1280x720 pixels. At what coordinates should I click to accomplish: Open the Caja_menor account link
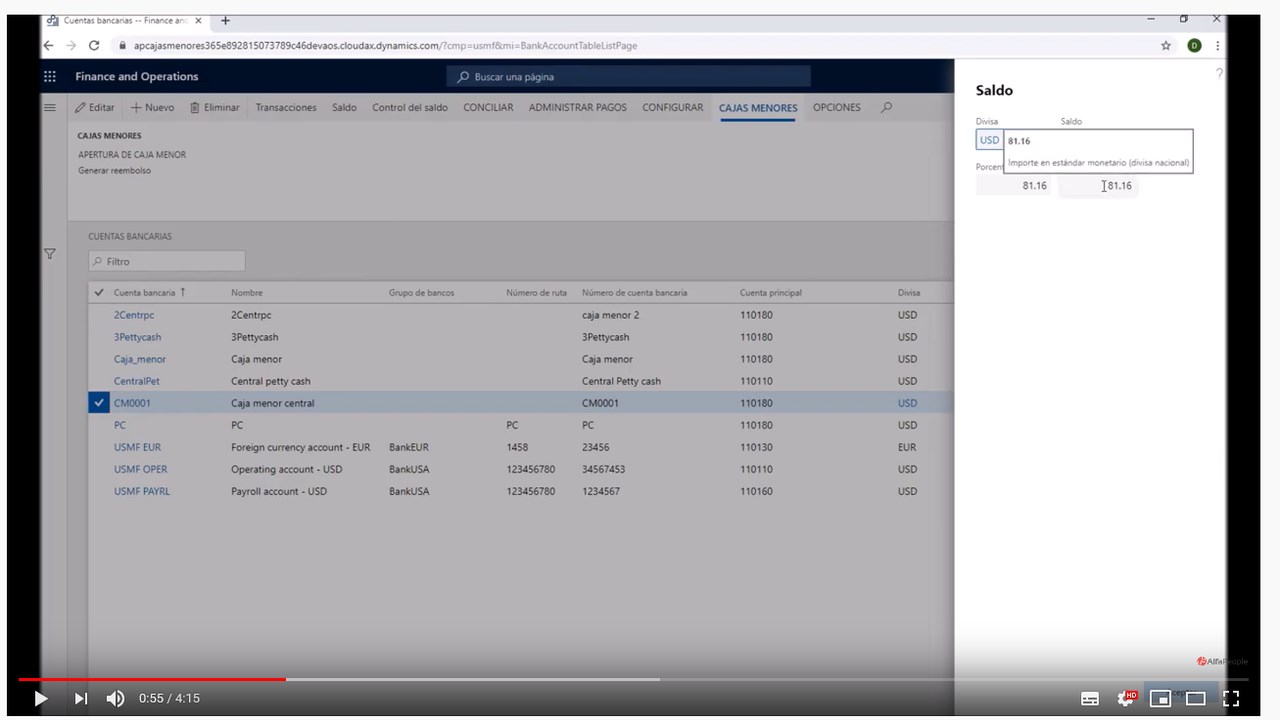pyautogui.click(x=140, y=359)
